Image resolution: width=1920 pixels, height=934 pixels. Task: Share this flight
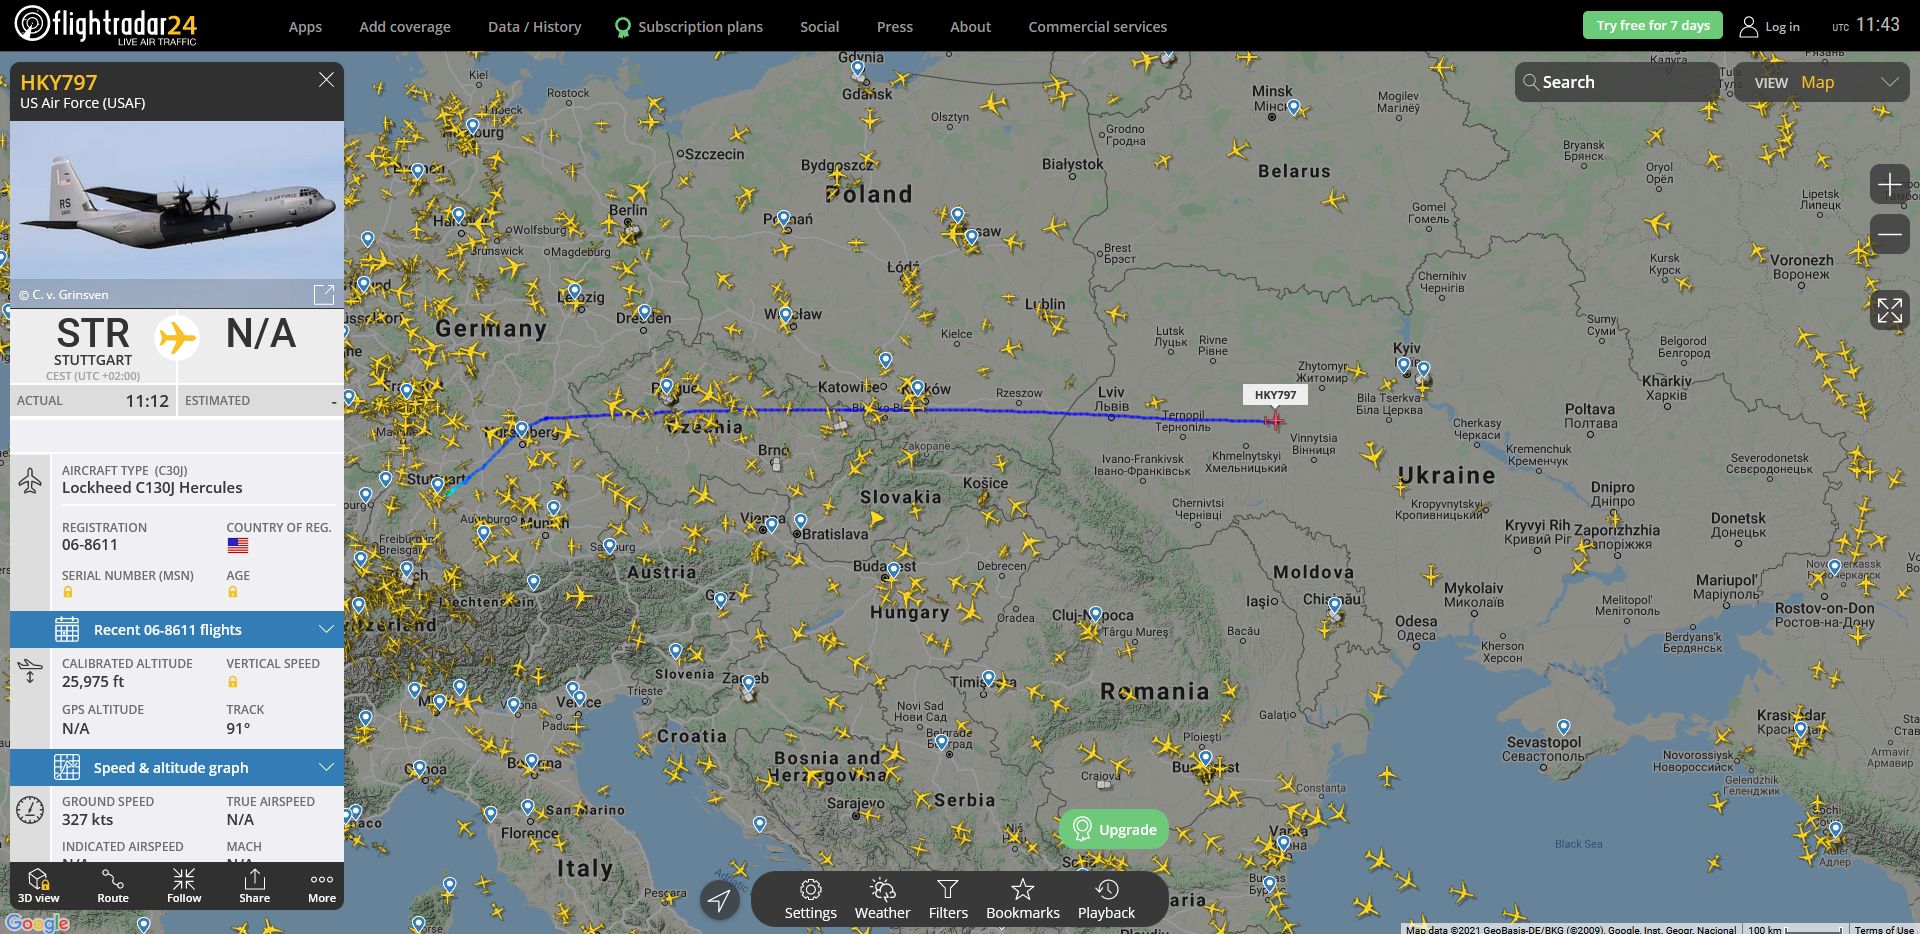[x=255, y=885]
